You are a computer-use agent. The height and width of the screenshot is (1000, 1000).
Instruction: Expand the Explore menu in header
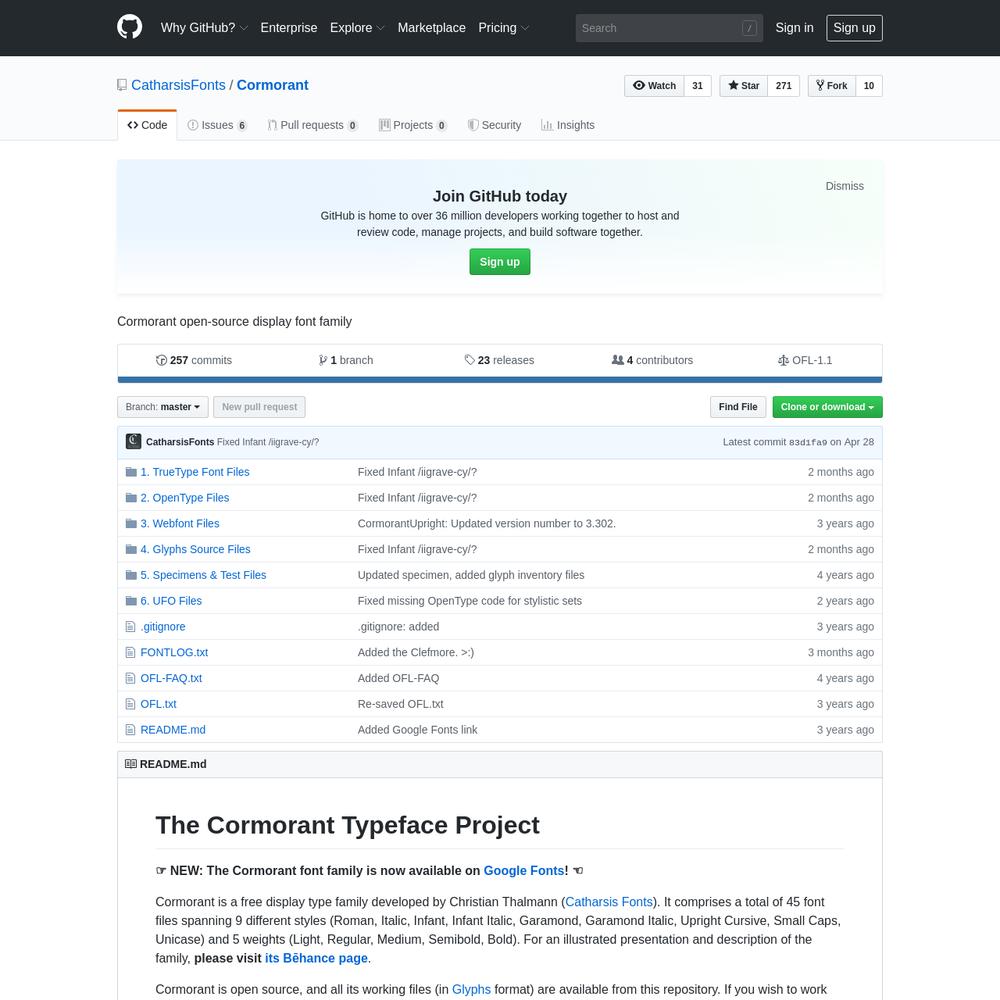[x=357, y=27]
